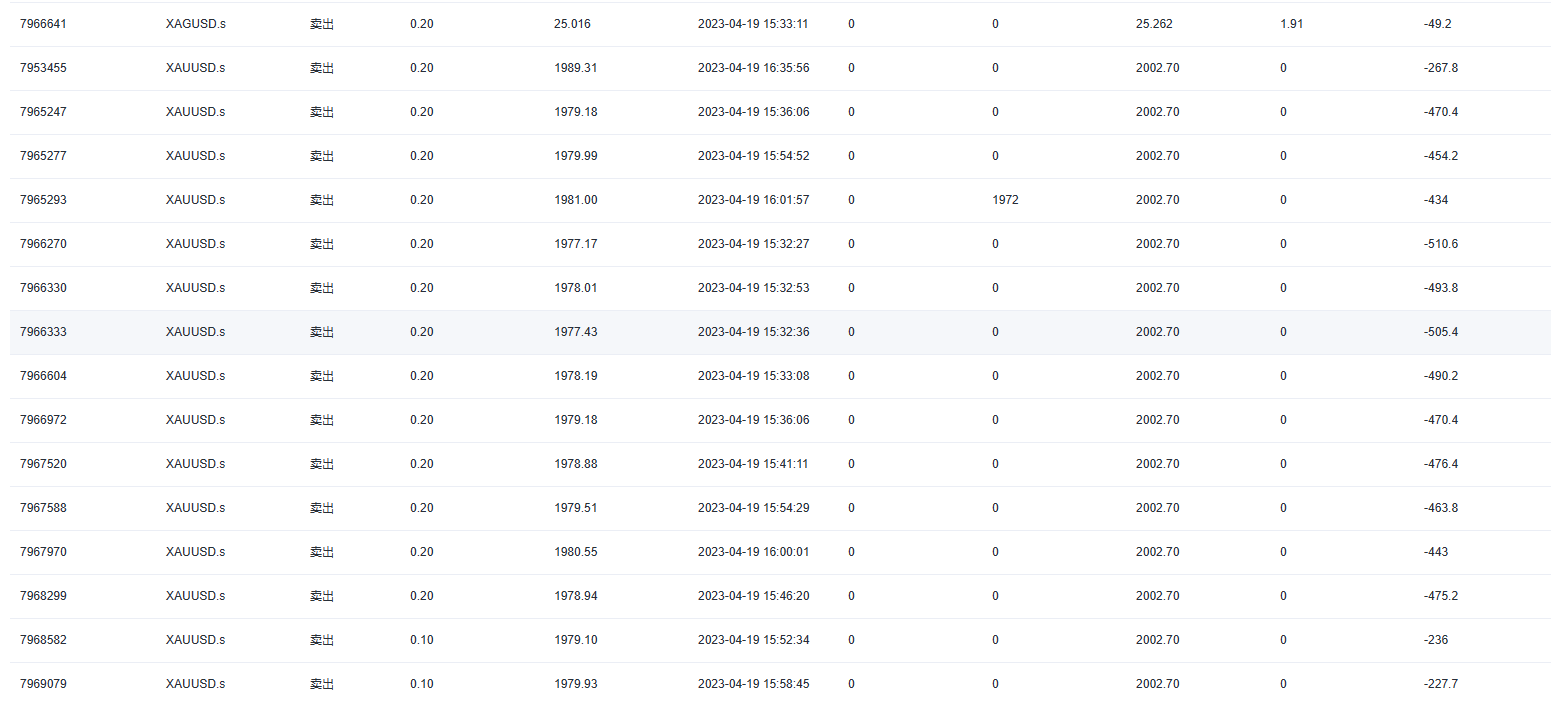Select order number 7967520
This screenshot has width=1551, height=703.
click(43, 464)
